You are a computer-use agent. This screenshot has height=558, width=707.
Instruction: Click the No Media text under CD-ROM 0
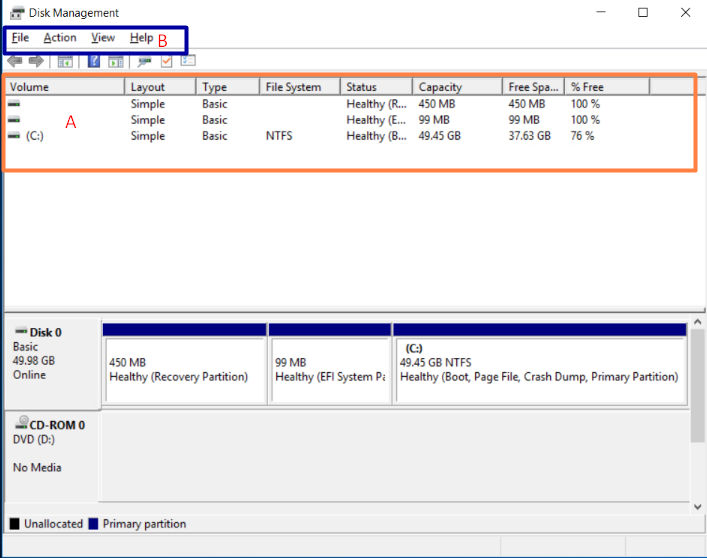37,467
